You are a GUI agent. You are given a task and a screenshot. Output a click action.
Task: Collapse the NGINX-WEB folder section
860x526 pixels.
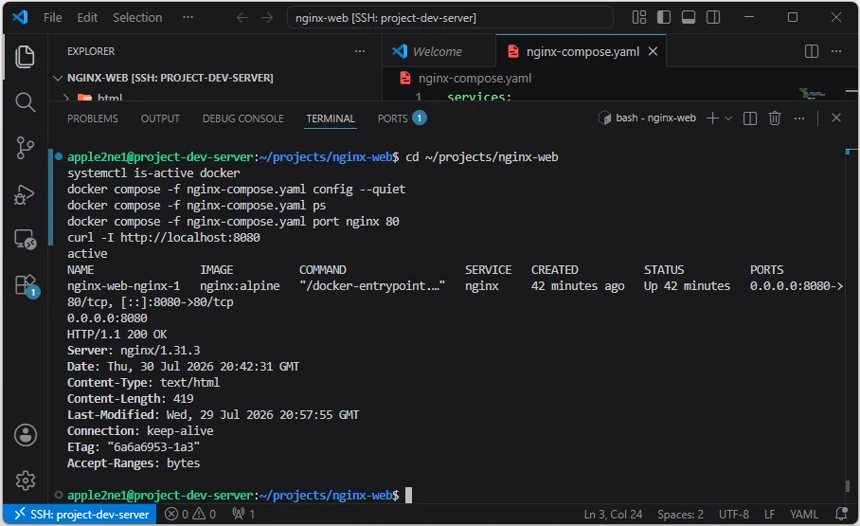(x=58, y=78)
